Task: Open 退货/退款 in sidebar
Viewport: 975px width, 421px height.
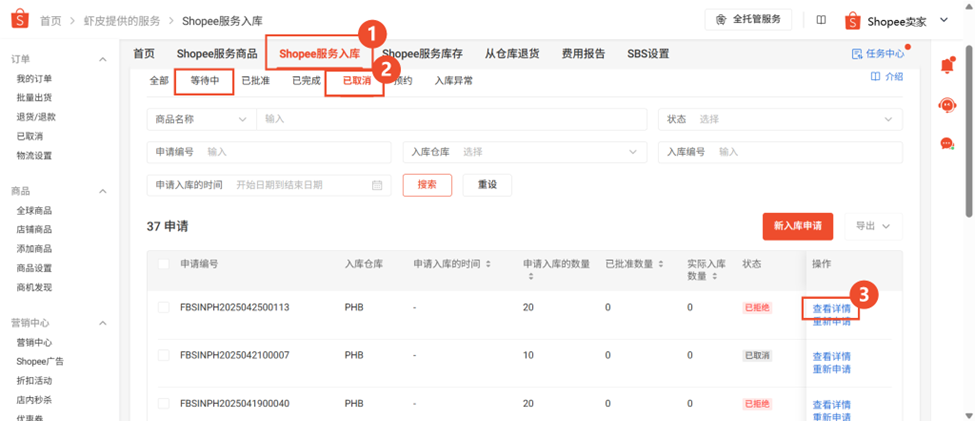Action: [37, 117]
